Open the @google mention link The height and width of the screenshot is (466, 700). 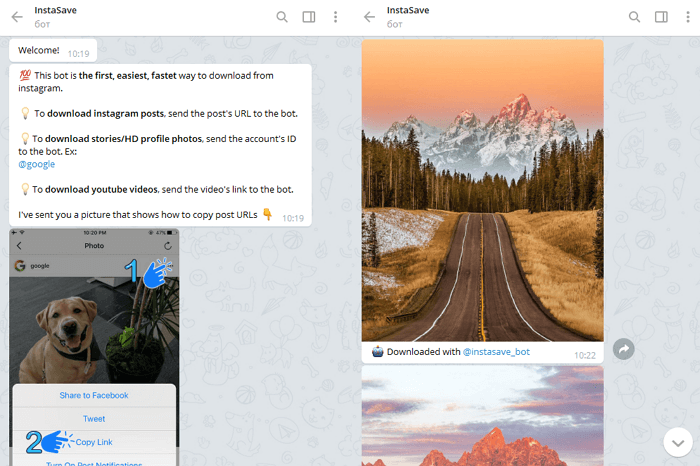tap(36, 164)
